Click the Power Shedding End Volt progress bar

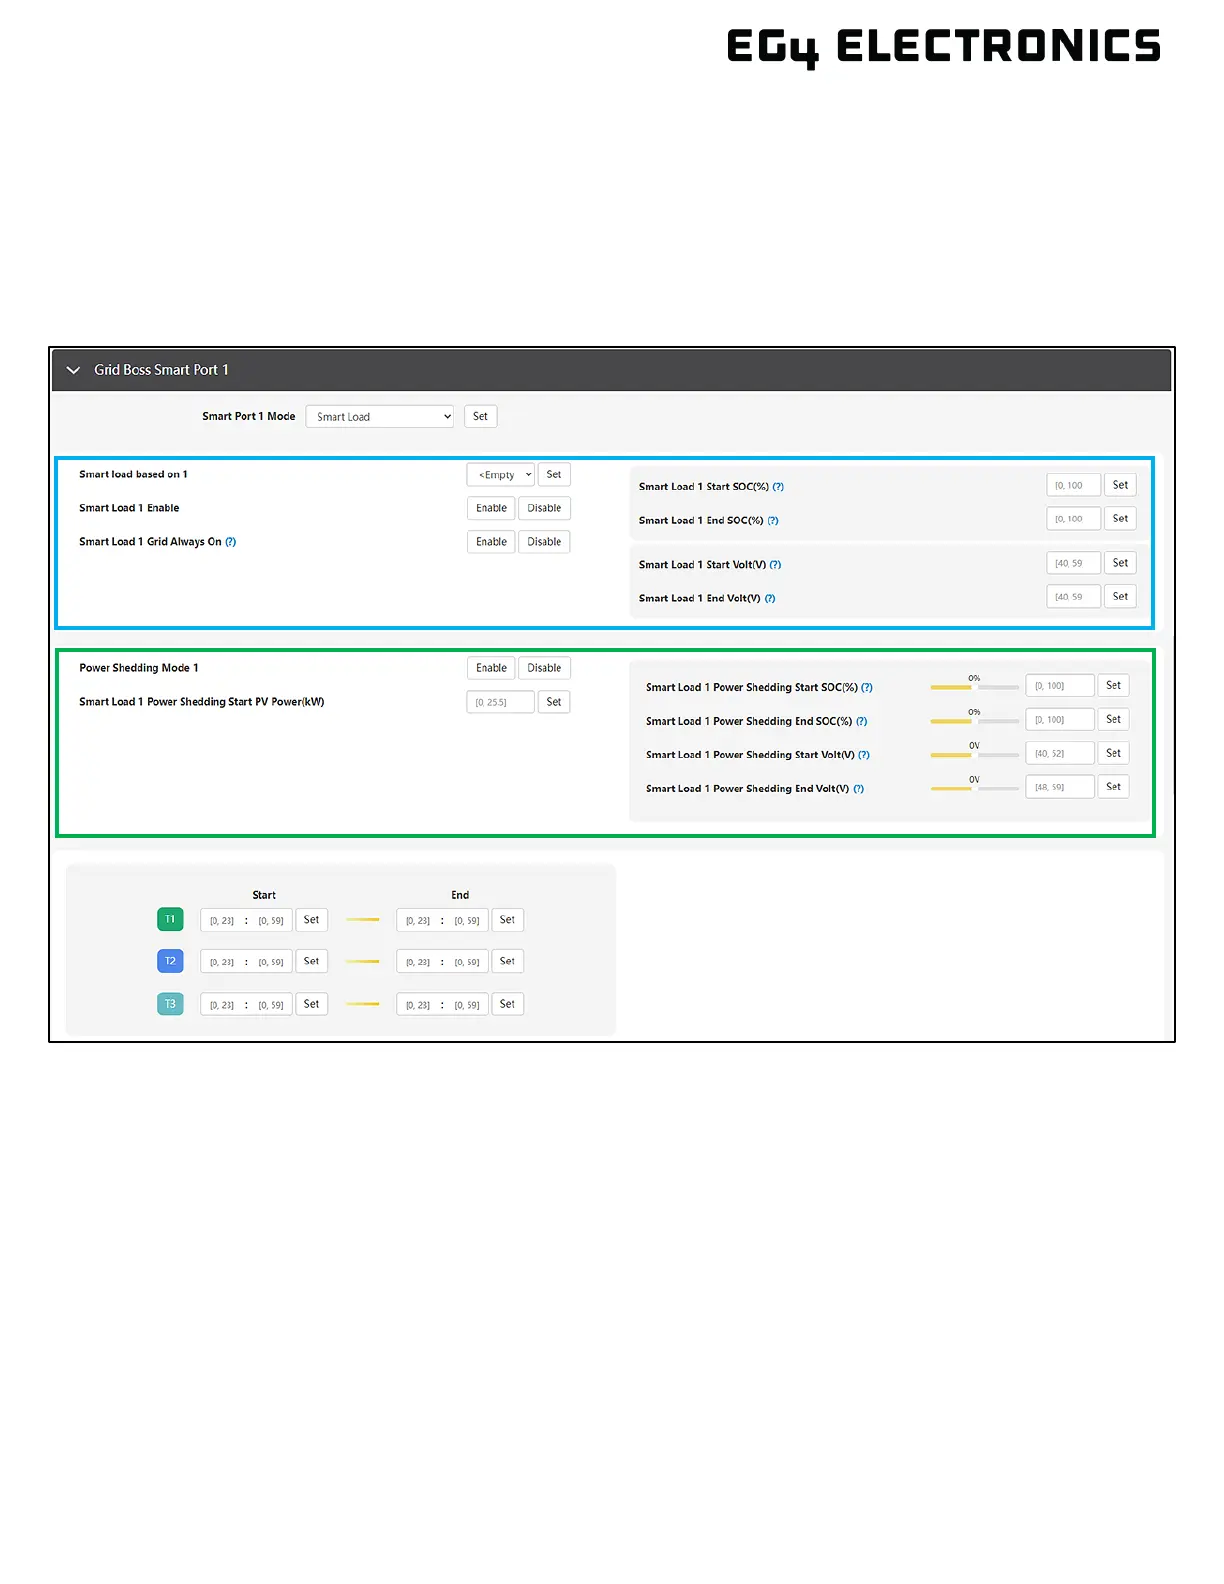pos(975,789)
